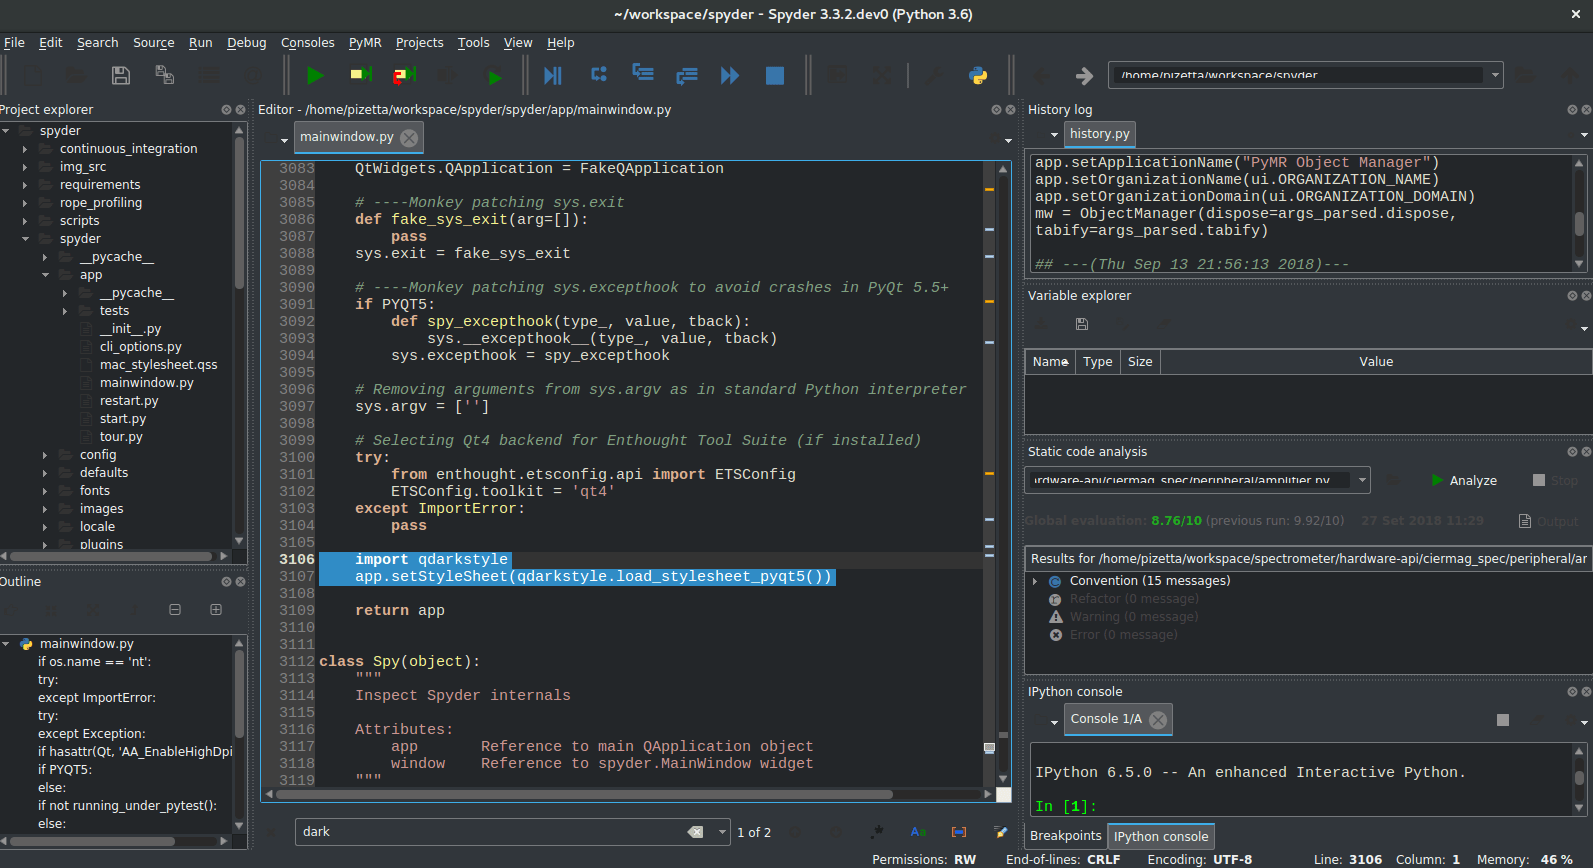Click into the find field containing 'dark'
Viewport: 1593px width, 868px height.
pyautogui.click(x=490, y=832)
